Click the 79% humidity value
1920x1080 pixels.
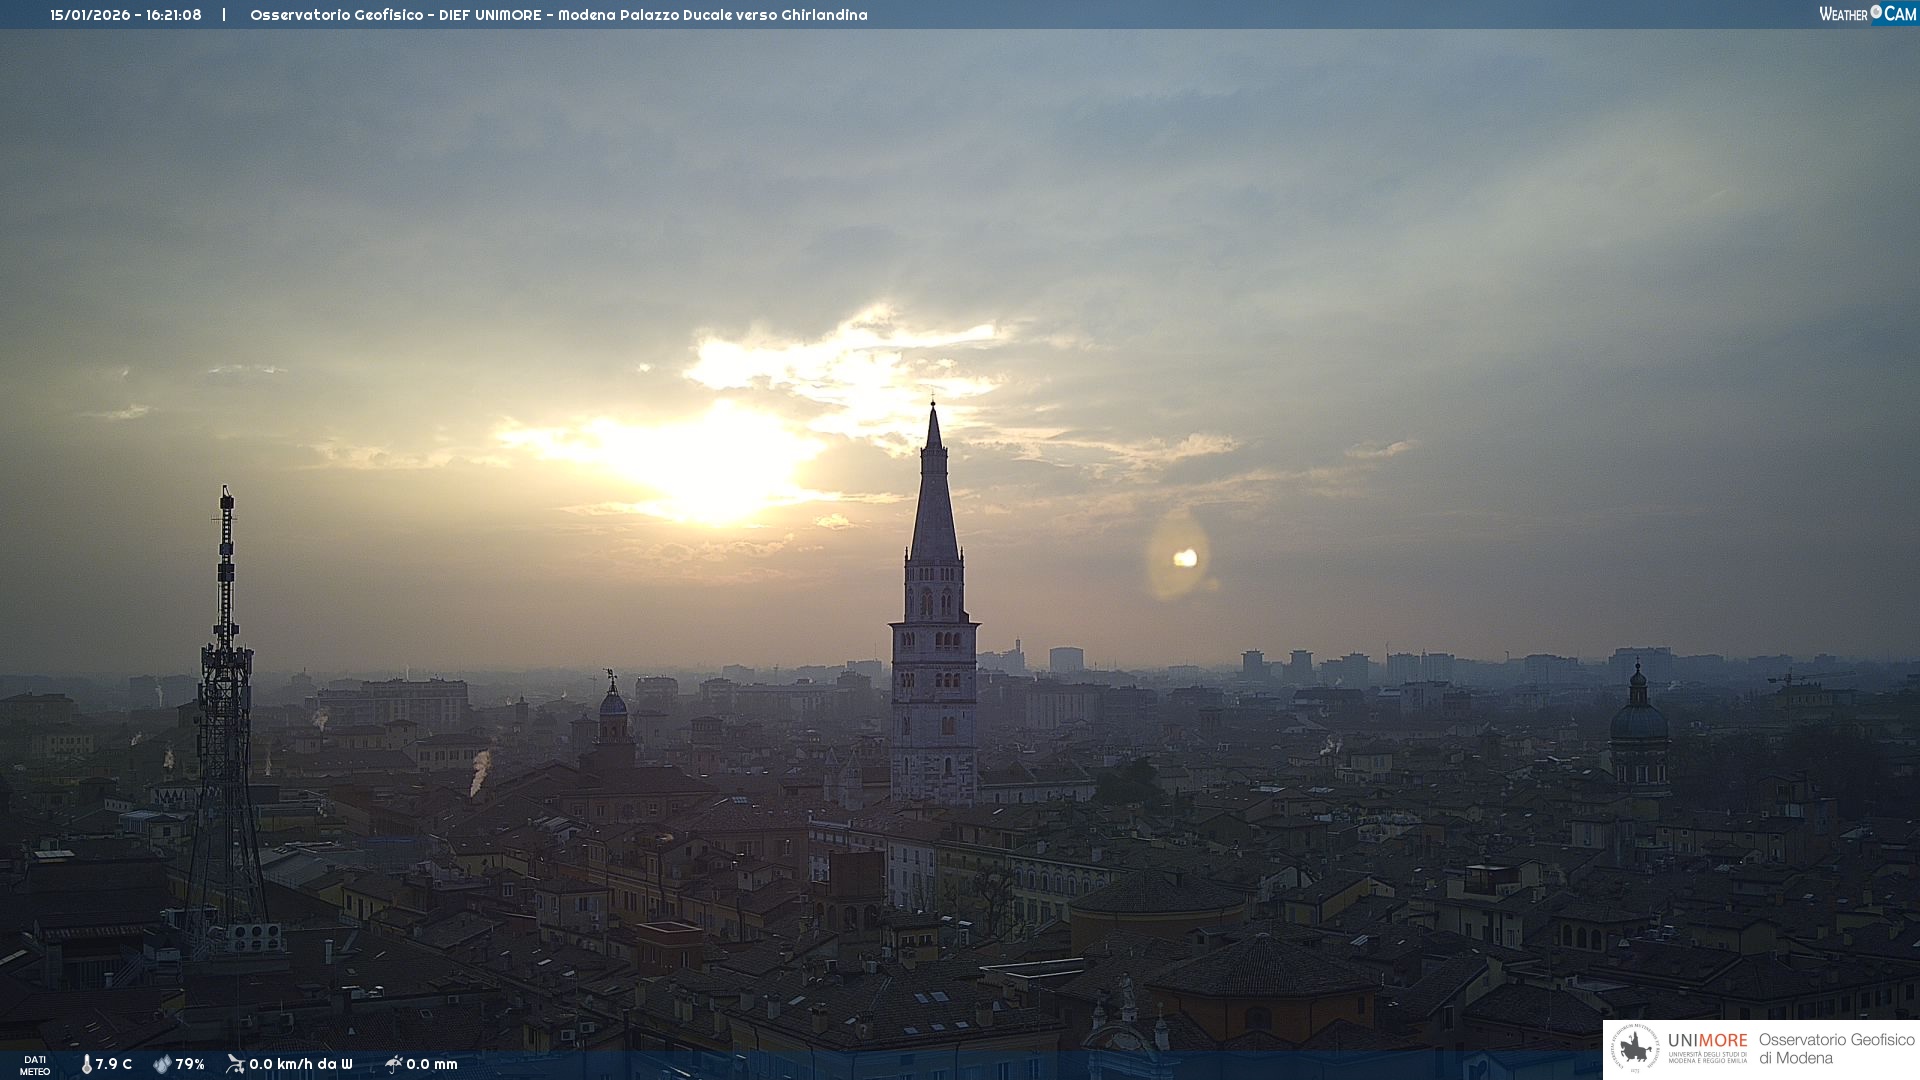point(190,1064)
